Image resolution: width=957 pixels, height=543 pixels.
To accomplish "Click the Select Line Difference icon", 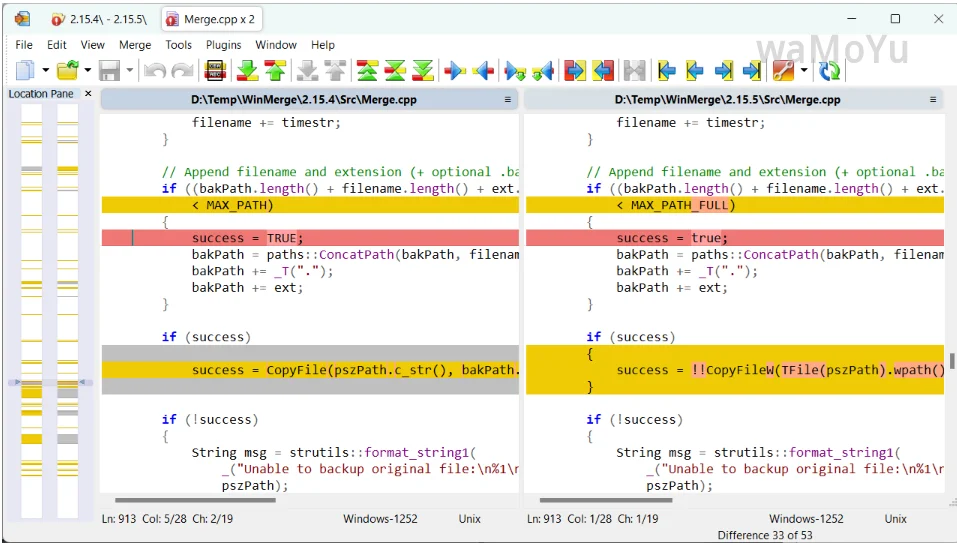I will 215,71.
